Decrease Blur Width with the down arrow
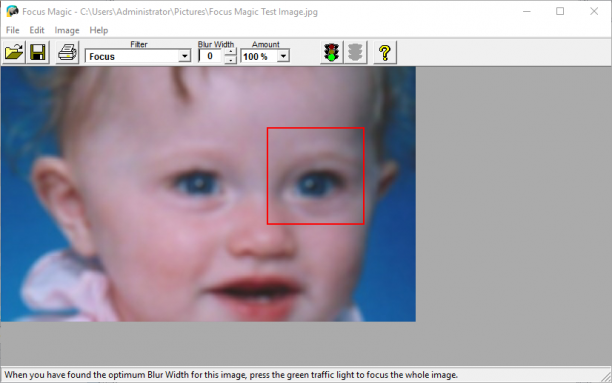 (x=231, y=60)
